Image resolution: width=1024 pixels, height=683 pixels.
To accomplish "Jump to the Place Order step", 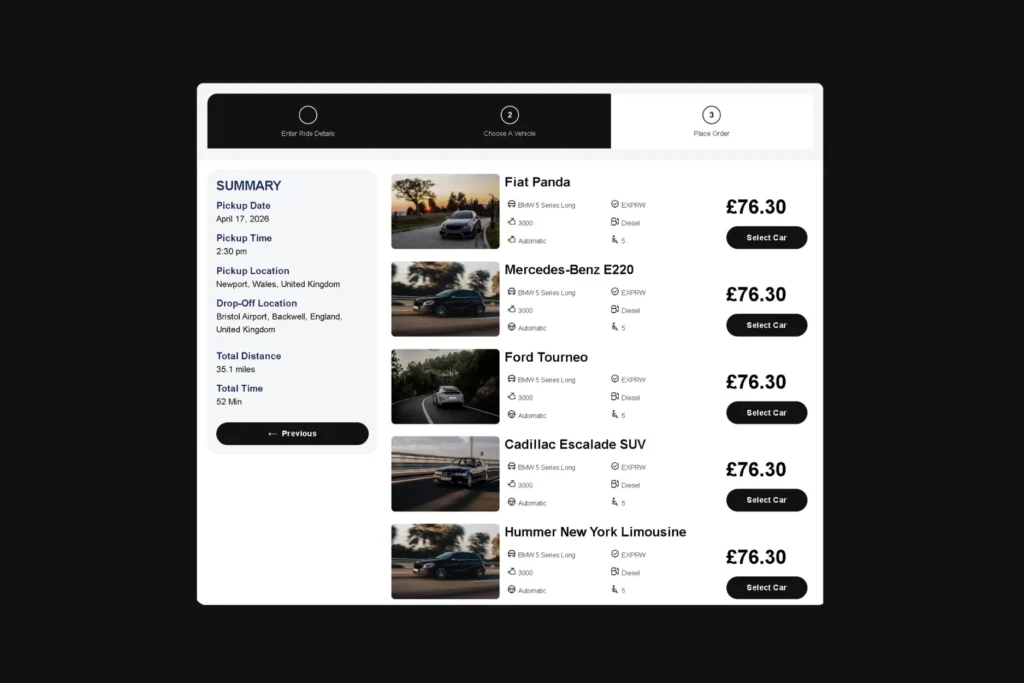I will [x=711, y=121].
